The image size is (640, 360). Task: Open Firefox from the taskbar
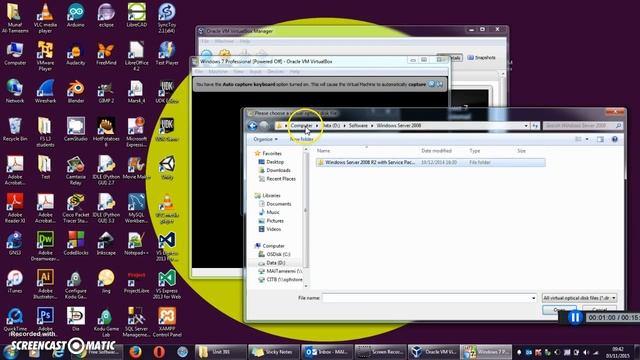136,351
